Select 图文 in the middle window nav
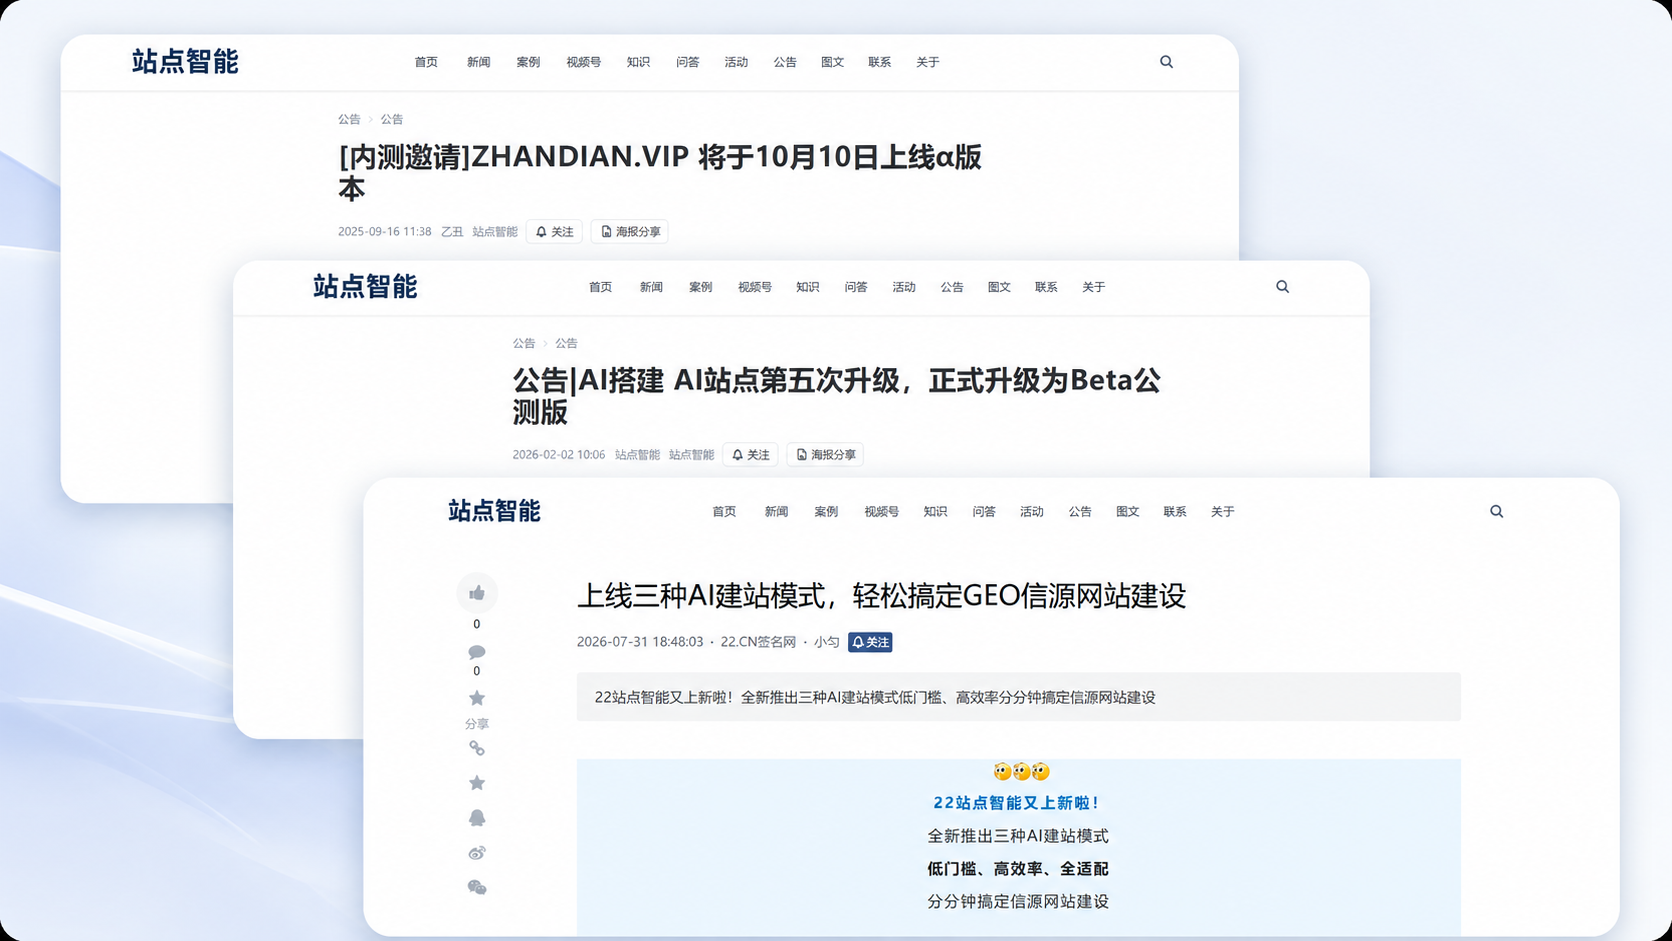The image size is (1672, 941). [x=999, y=287]
